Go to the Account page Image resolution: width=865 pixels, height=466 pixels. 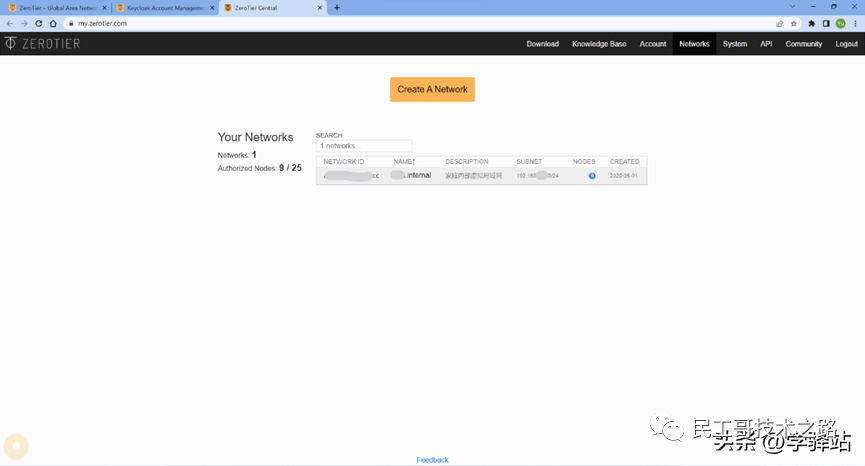point(653,44)
